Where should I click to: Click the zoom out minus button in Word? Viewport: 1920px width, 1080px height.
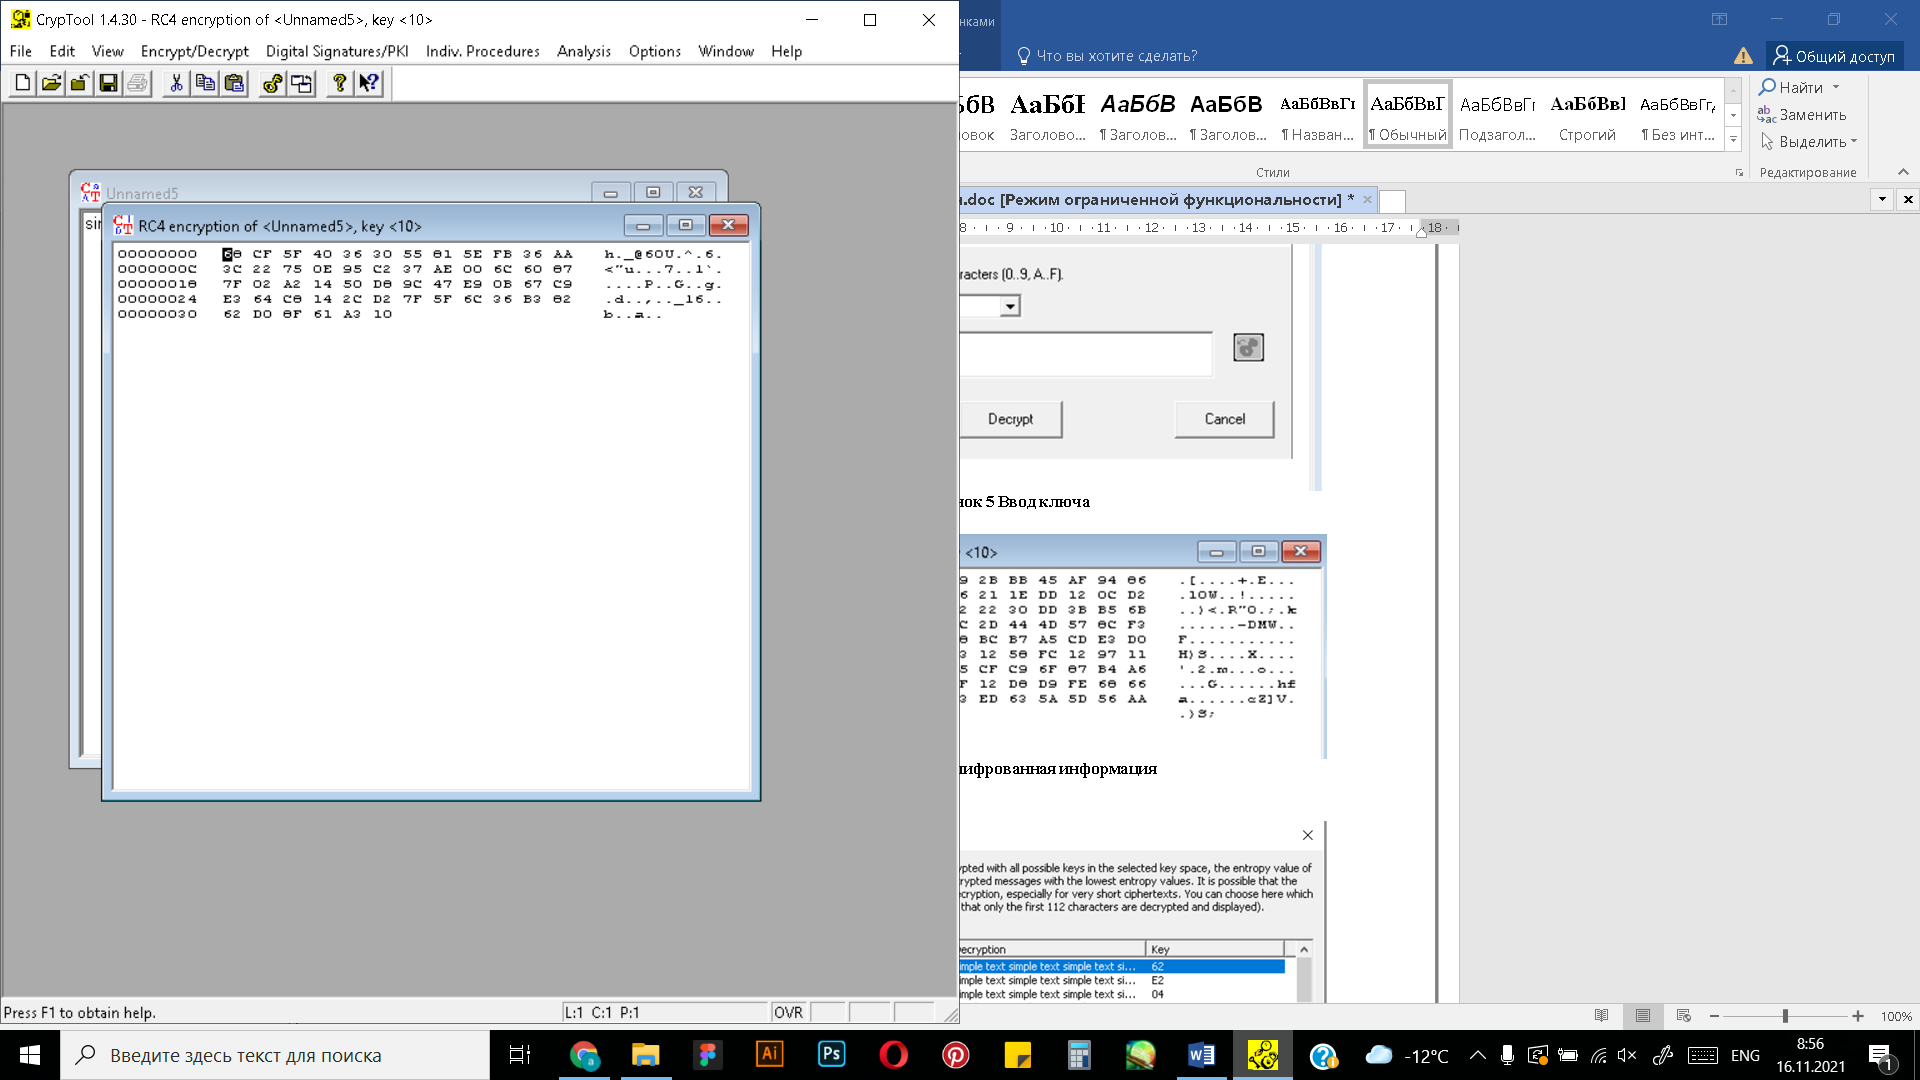(x=1714, y=1016)
